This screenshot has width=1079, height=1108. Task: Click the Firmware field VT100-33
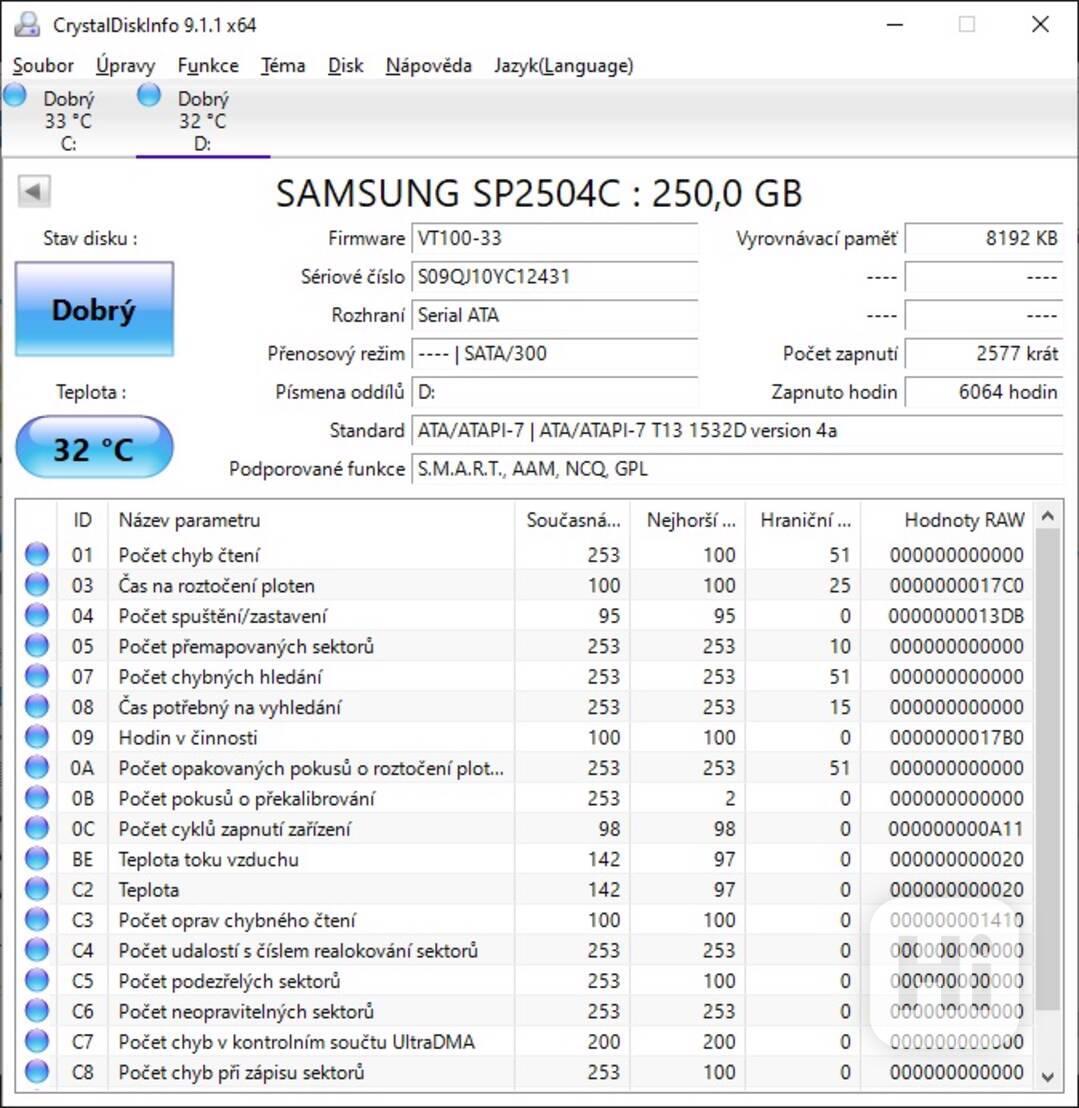click(x=555, y=238)
